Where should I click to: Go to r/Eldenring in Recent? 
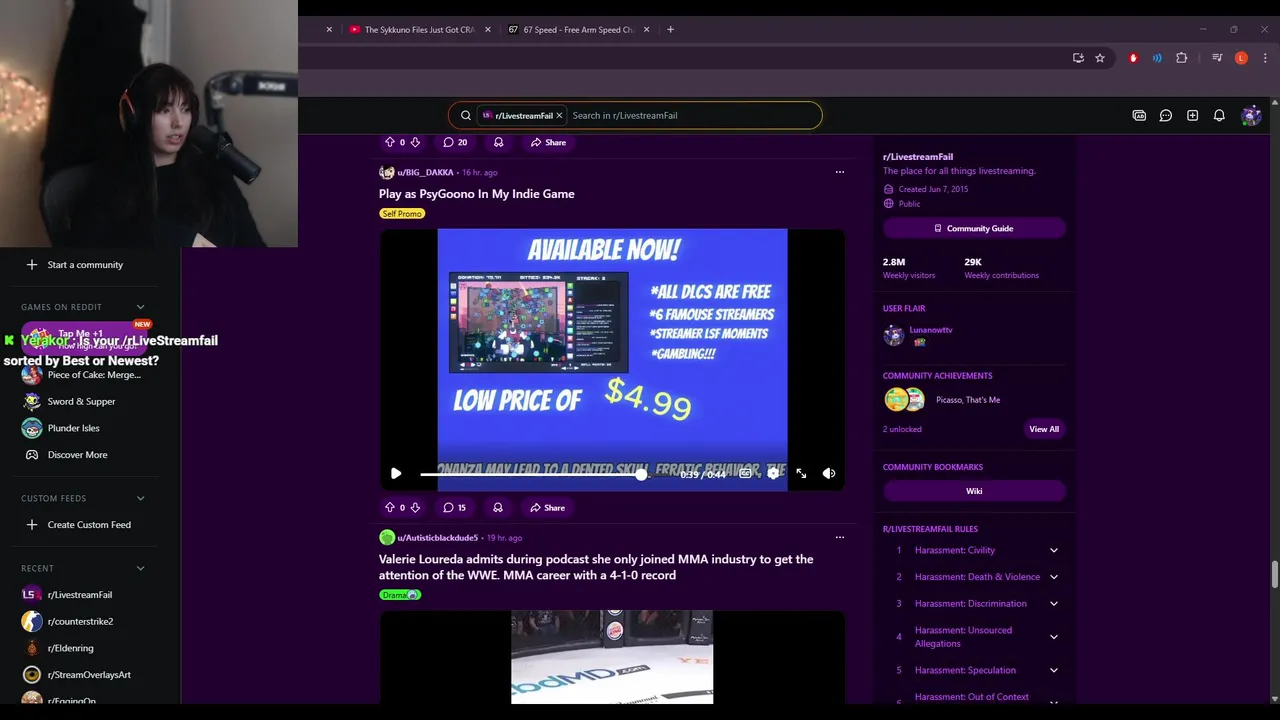point(70,648)
